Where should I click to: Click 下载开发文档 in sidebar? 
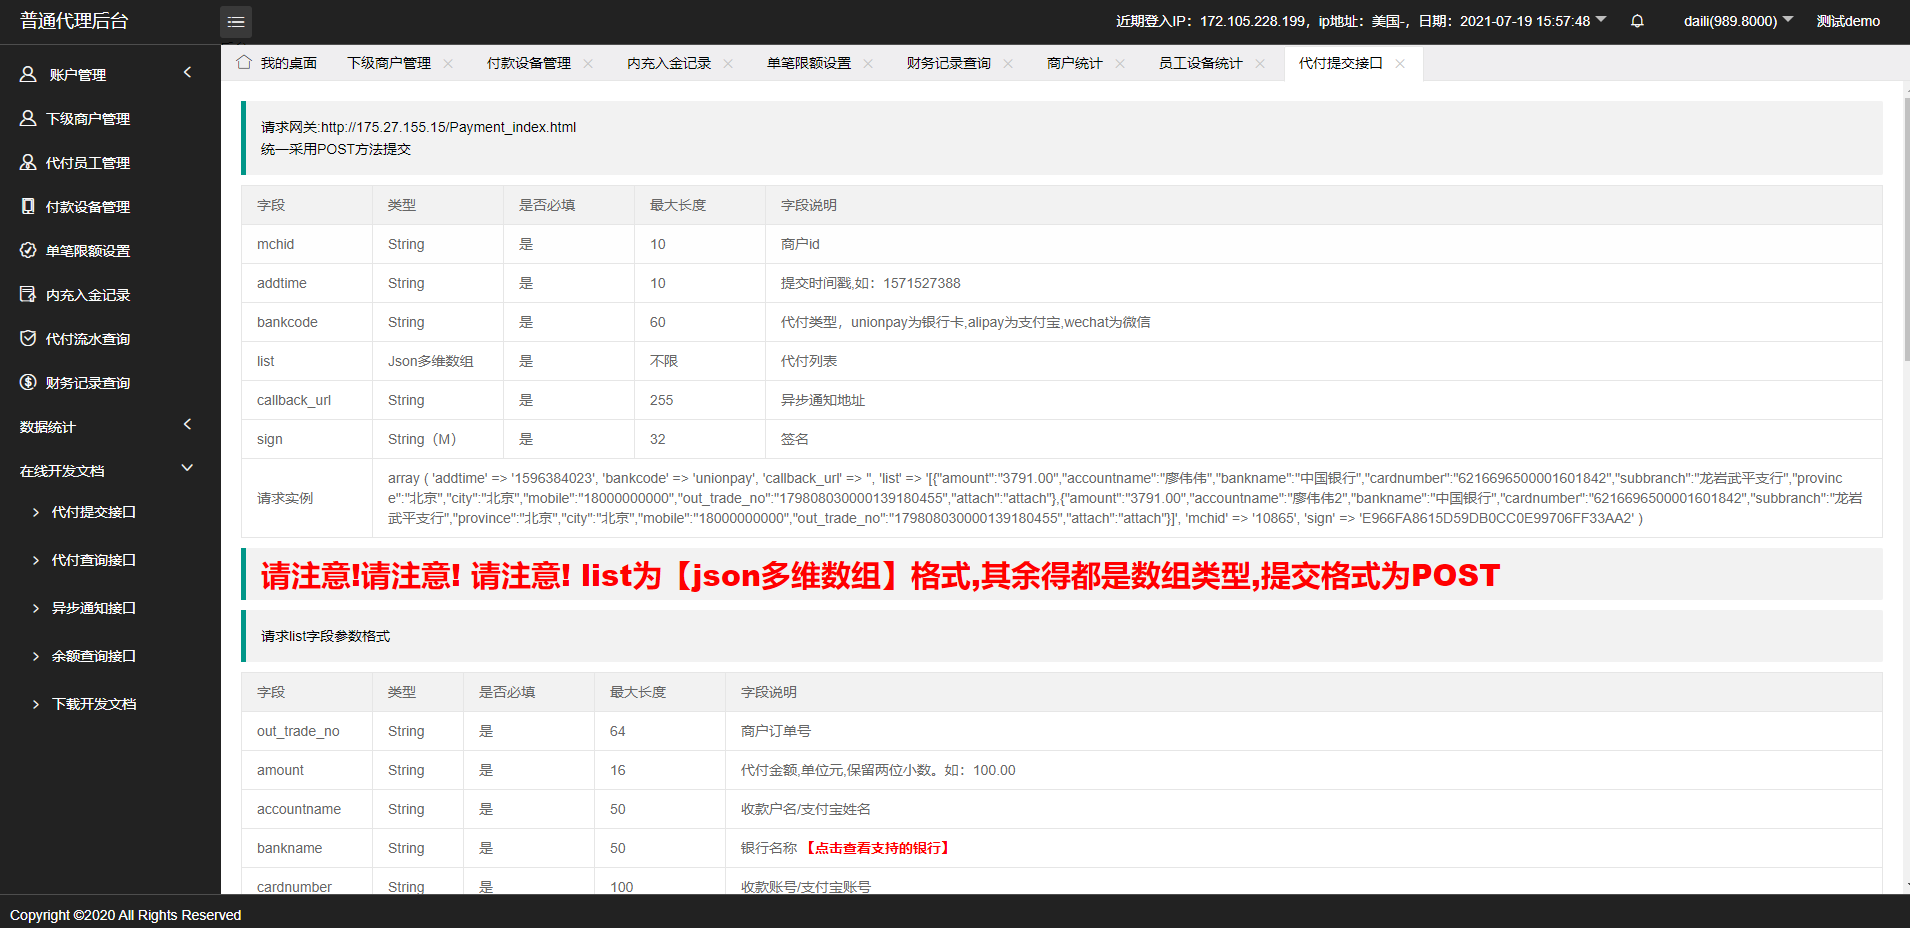pyautogui.click(x=93, y=704)
